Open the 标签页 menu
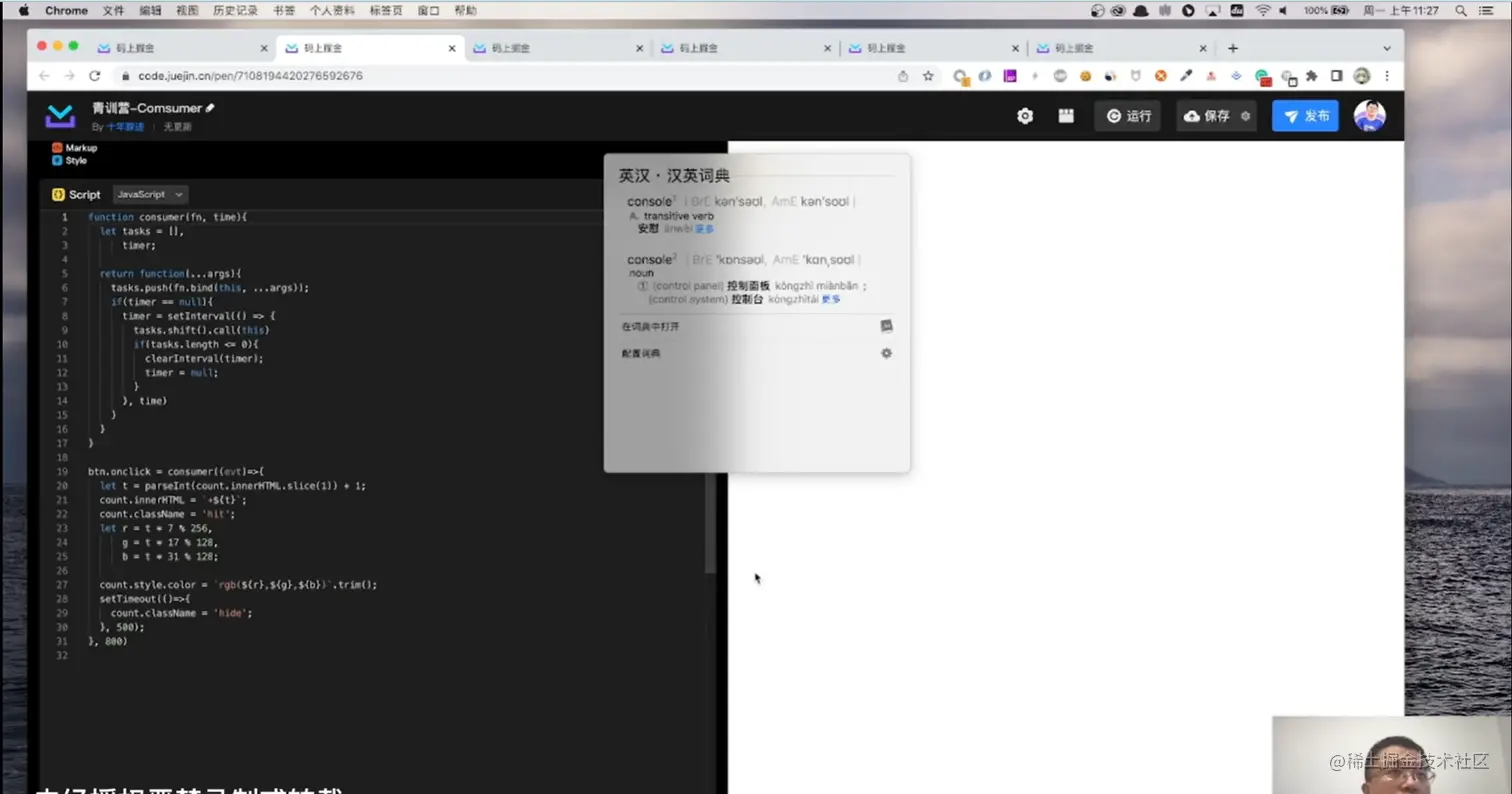The width and height of the screenshot is (1512, 794). click(385, 10)
